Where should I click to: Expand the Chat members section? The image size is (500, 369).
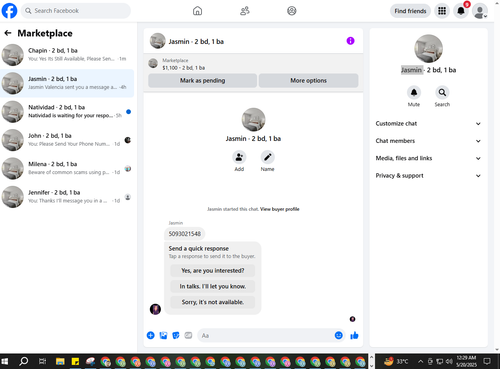point(428,141)
